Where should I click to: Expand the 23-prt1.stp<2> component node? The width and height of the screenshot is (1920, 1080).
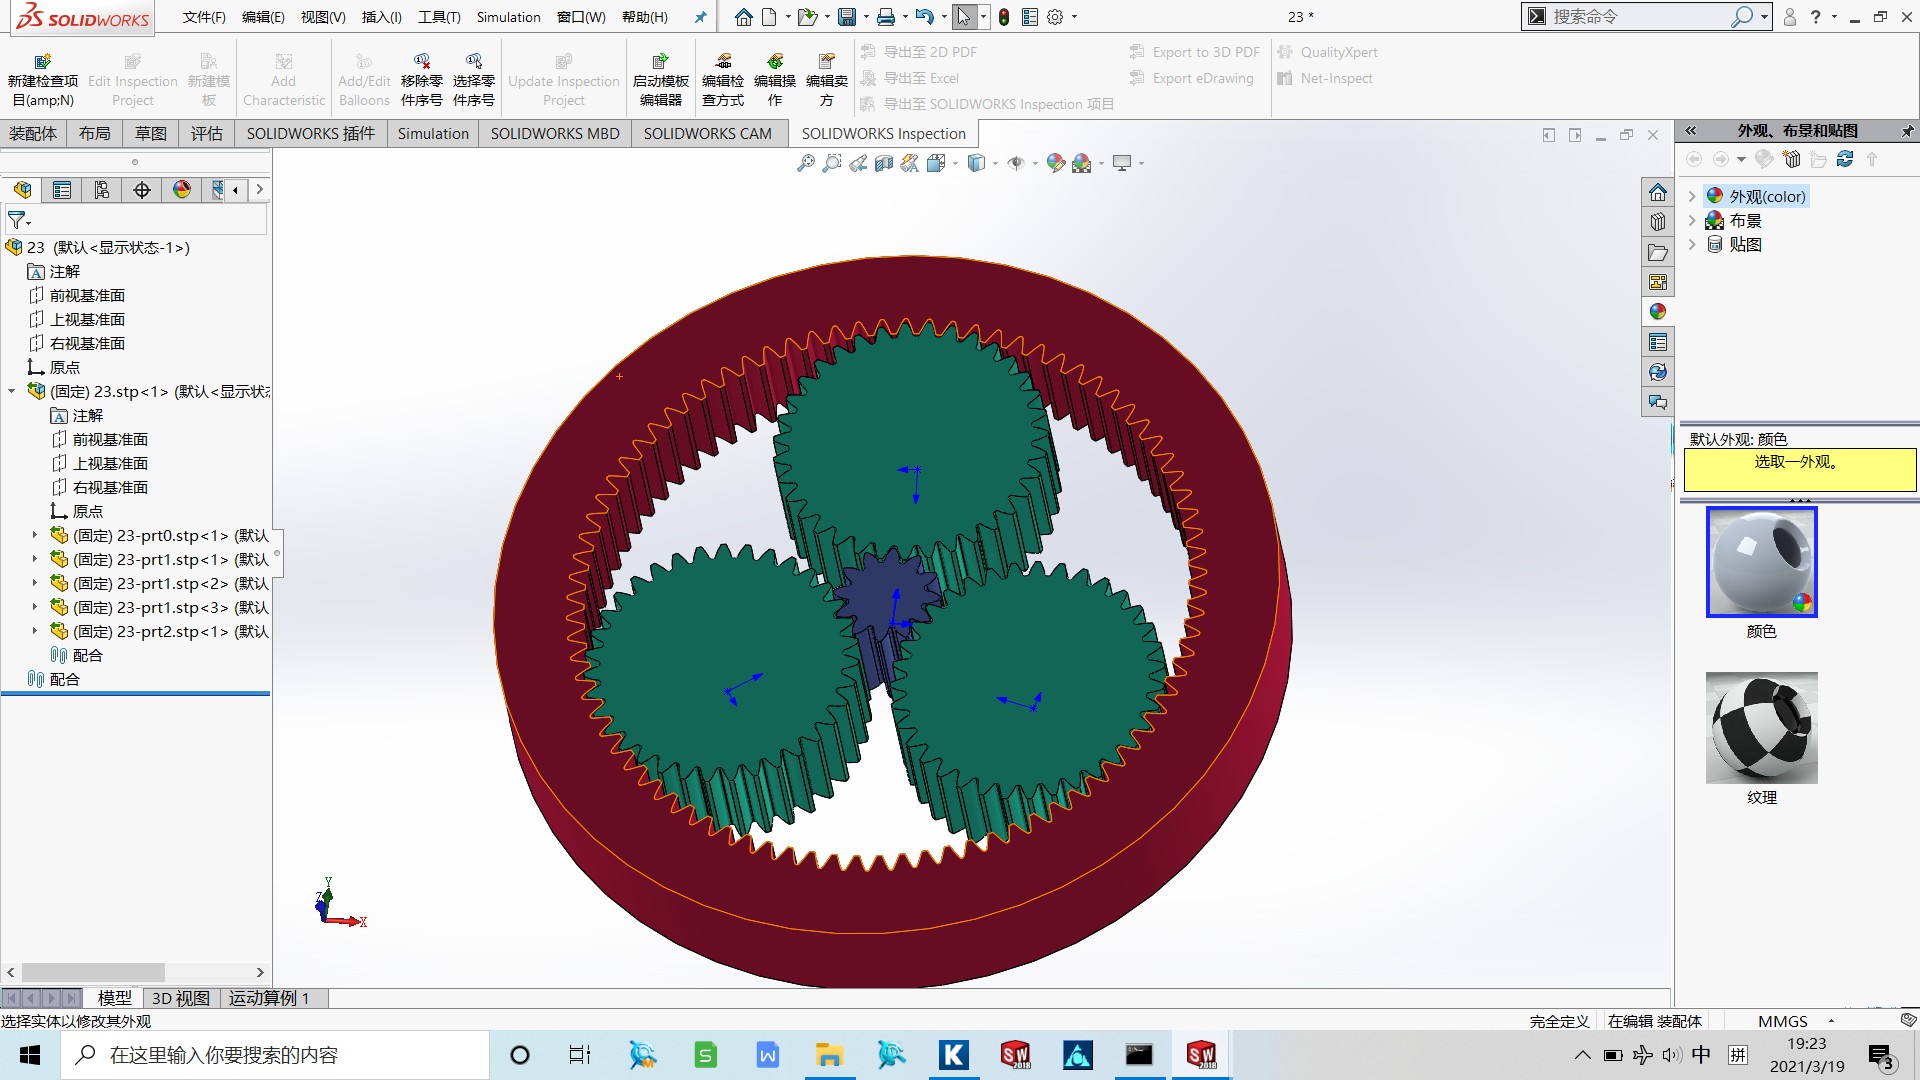[35, 583]
